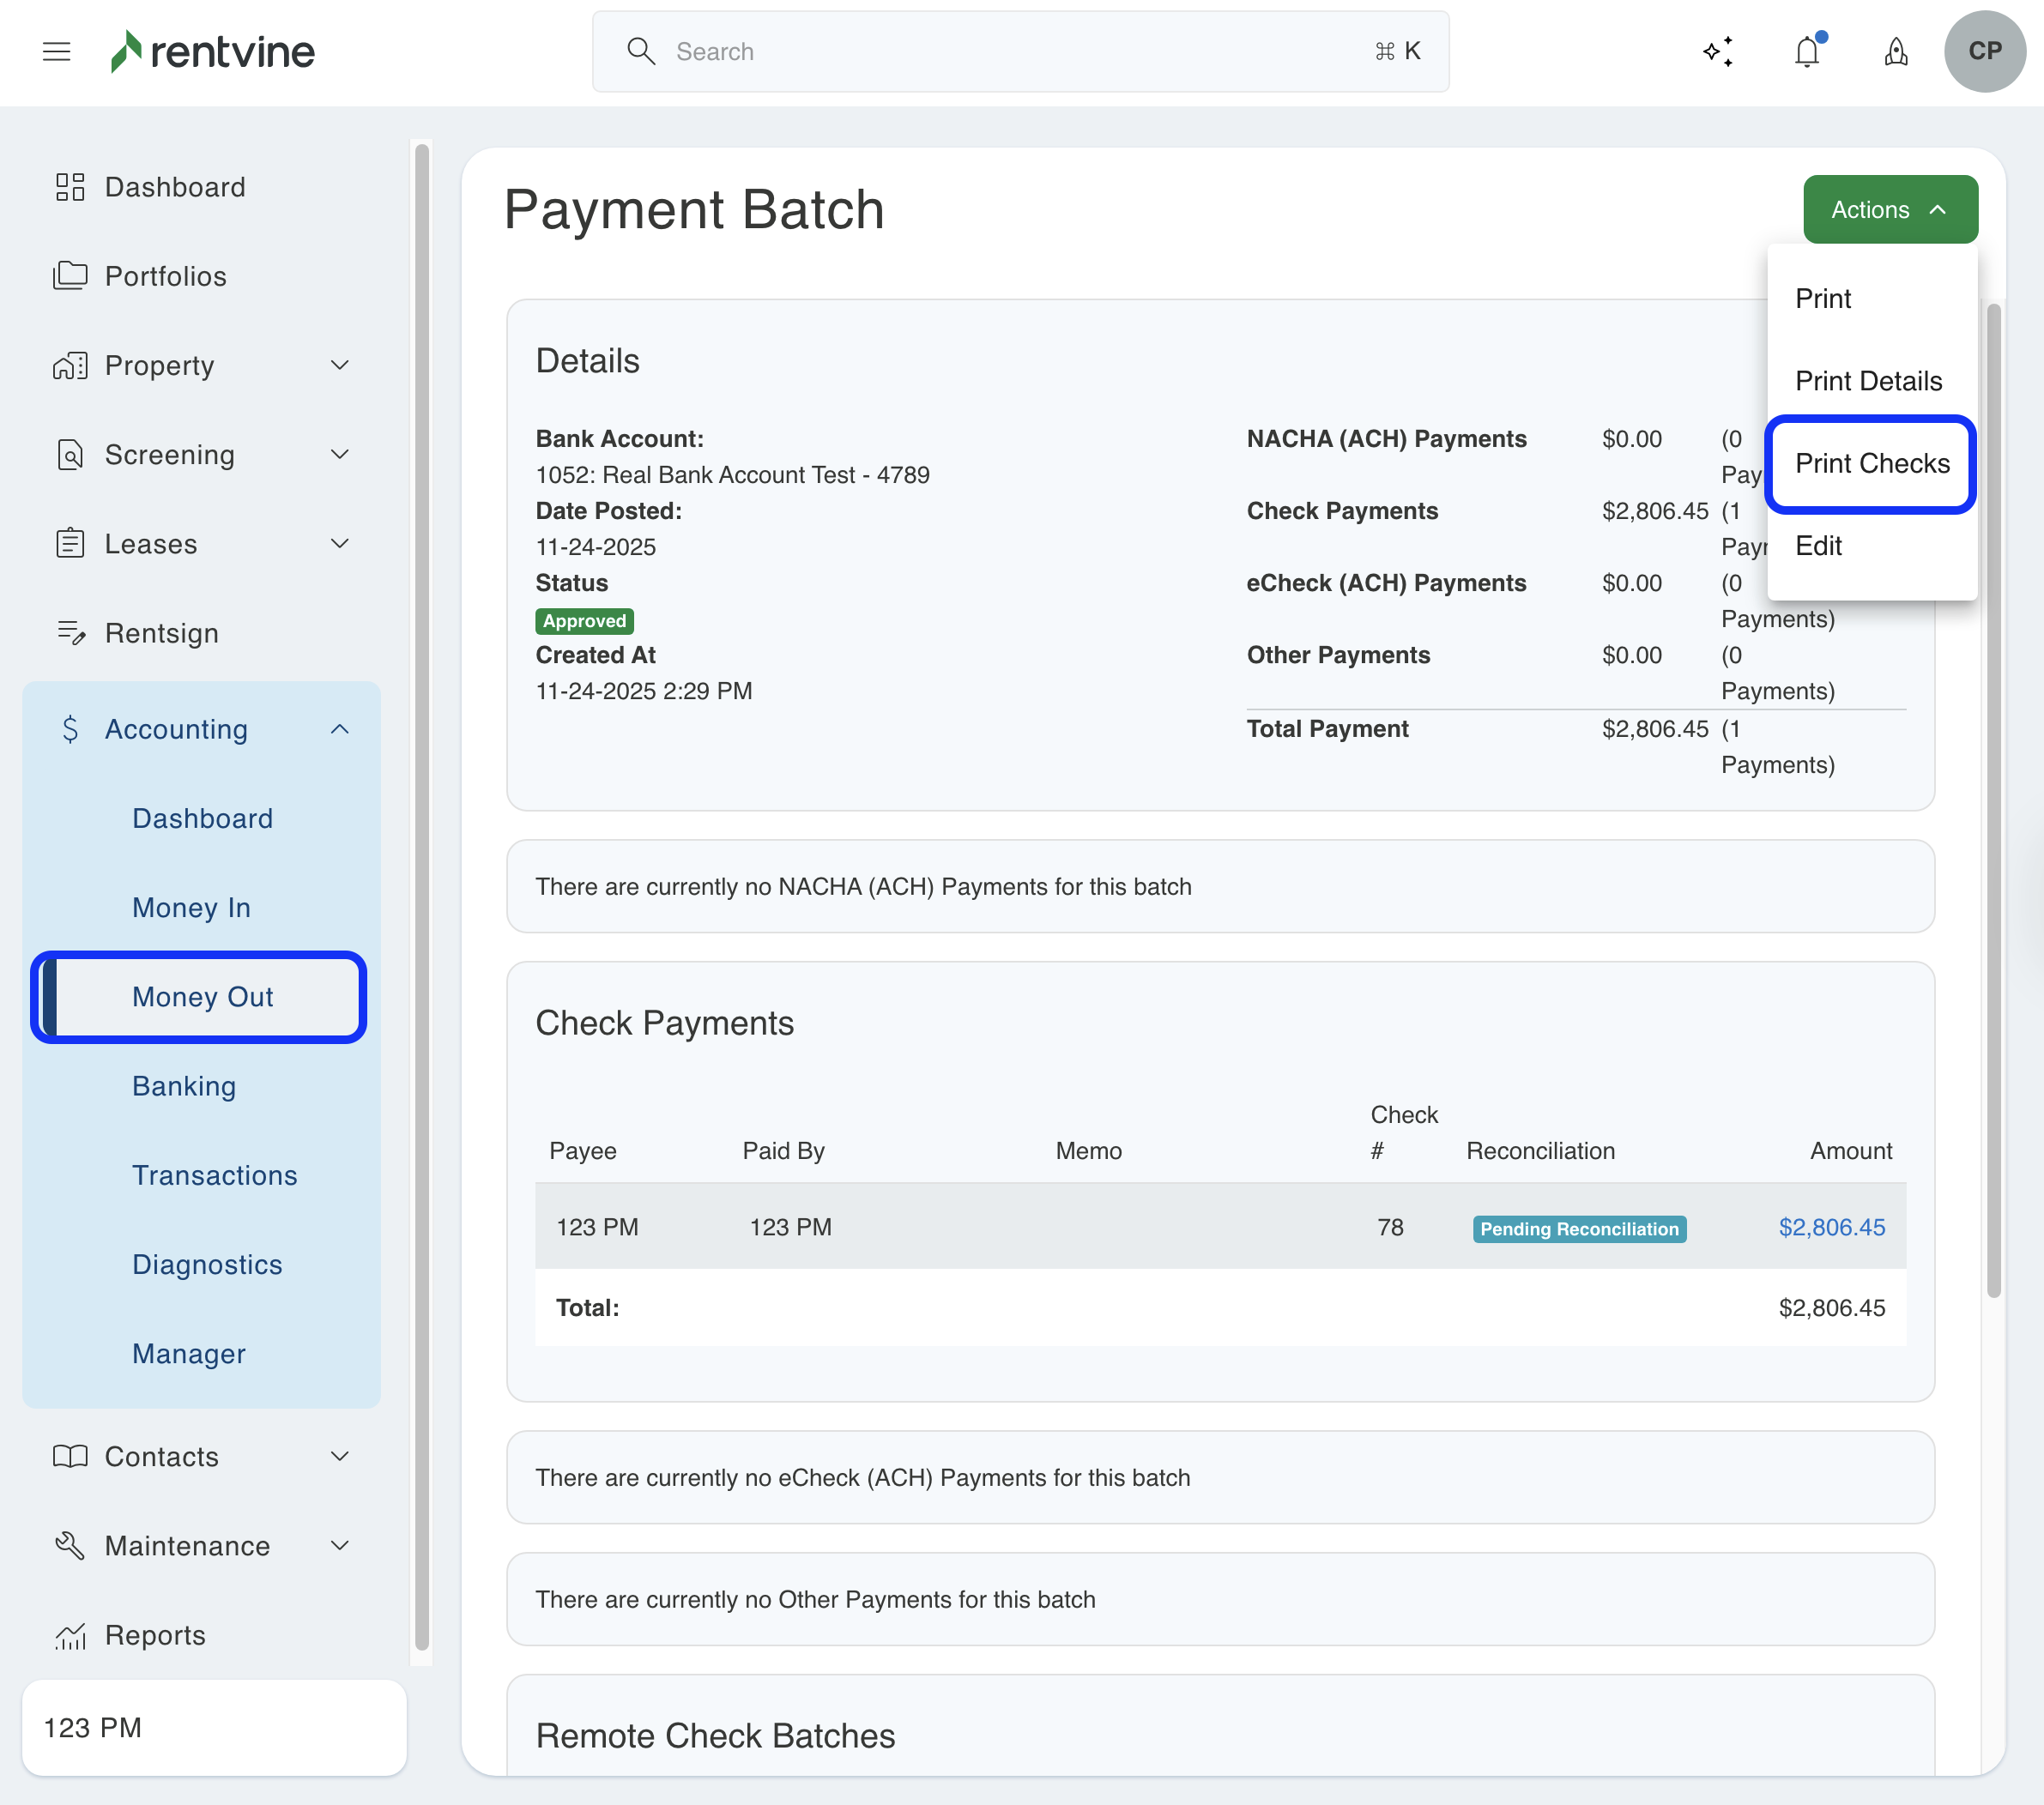This screenshot has height=1805, width=2044.
Task: Open Rentsign from sidebar
Action: (161, 633)
